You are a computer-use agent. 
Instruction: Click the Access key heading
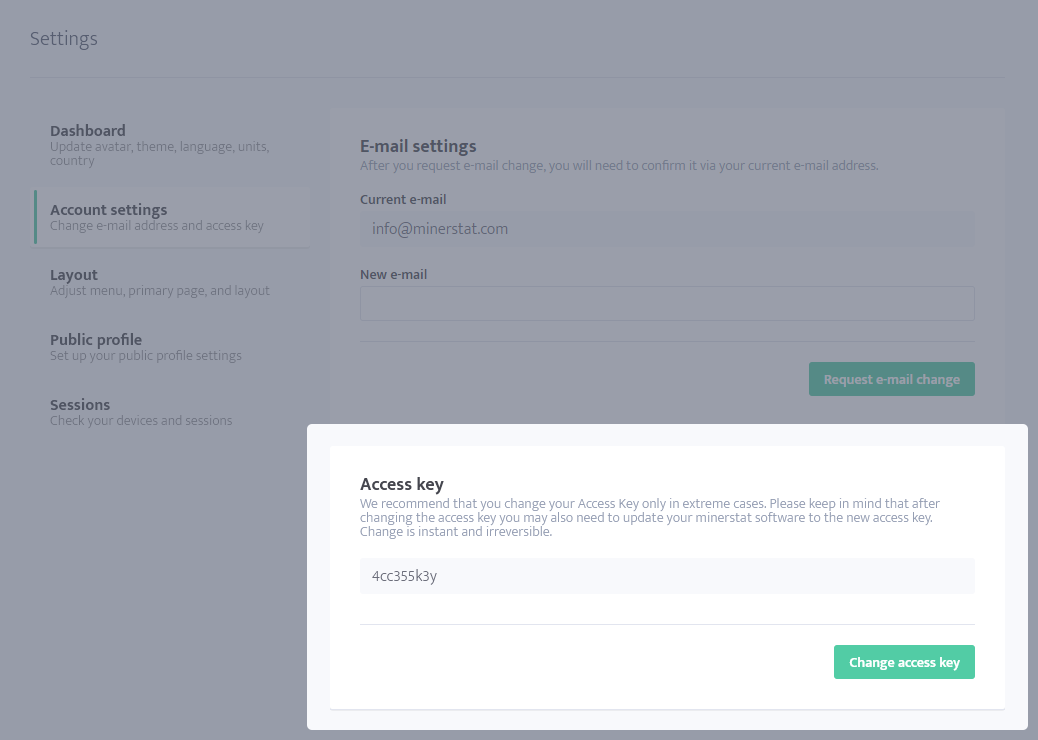[x=402, y=484]
